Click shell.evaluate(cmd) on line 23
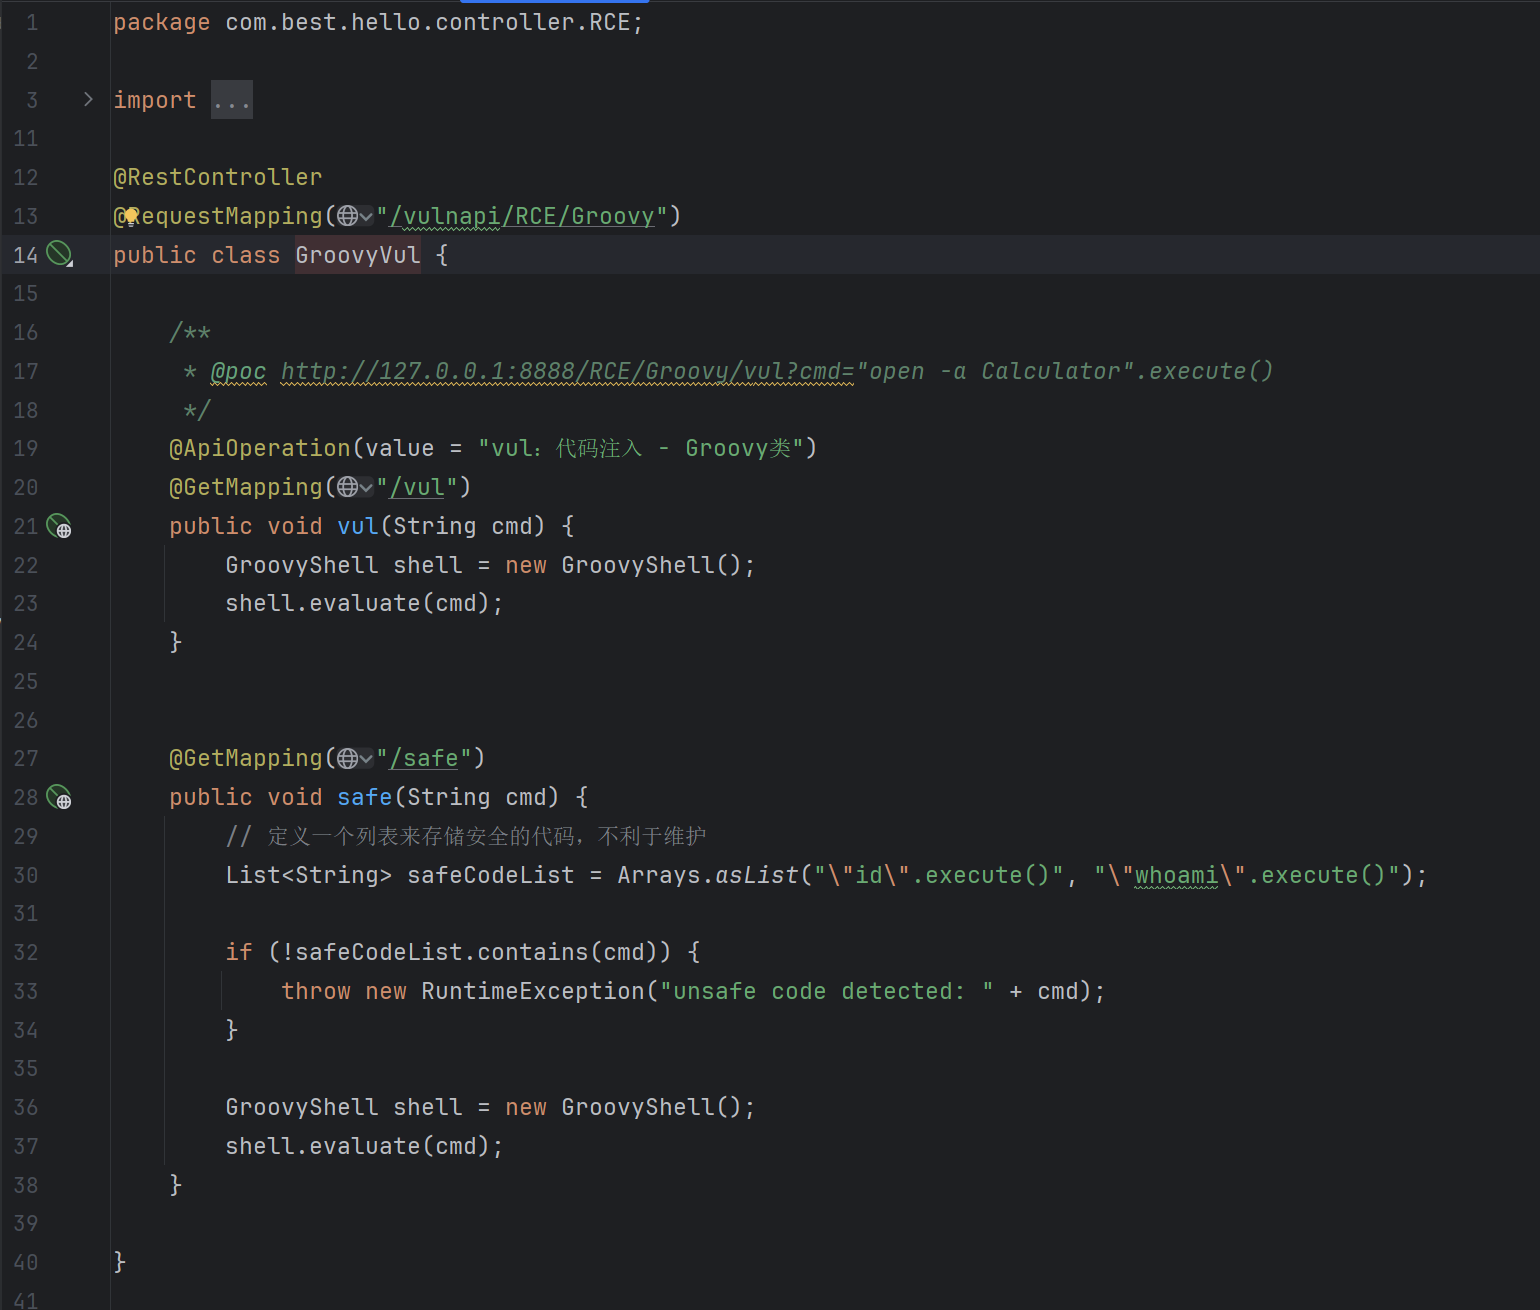This screenshot has height=1310, width=1540. click(x=357, y=603)
